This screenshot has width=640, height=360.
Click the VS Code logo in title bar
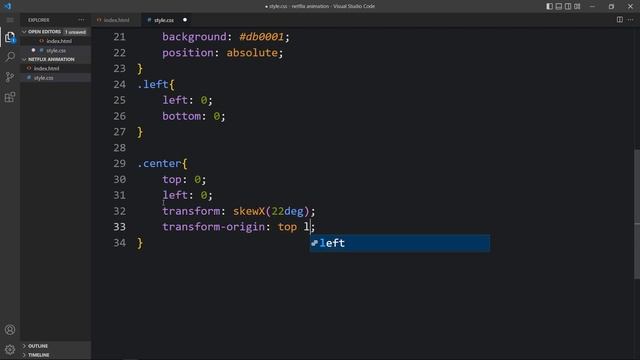8,6
